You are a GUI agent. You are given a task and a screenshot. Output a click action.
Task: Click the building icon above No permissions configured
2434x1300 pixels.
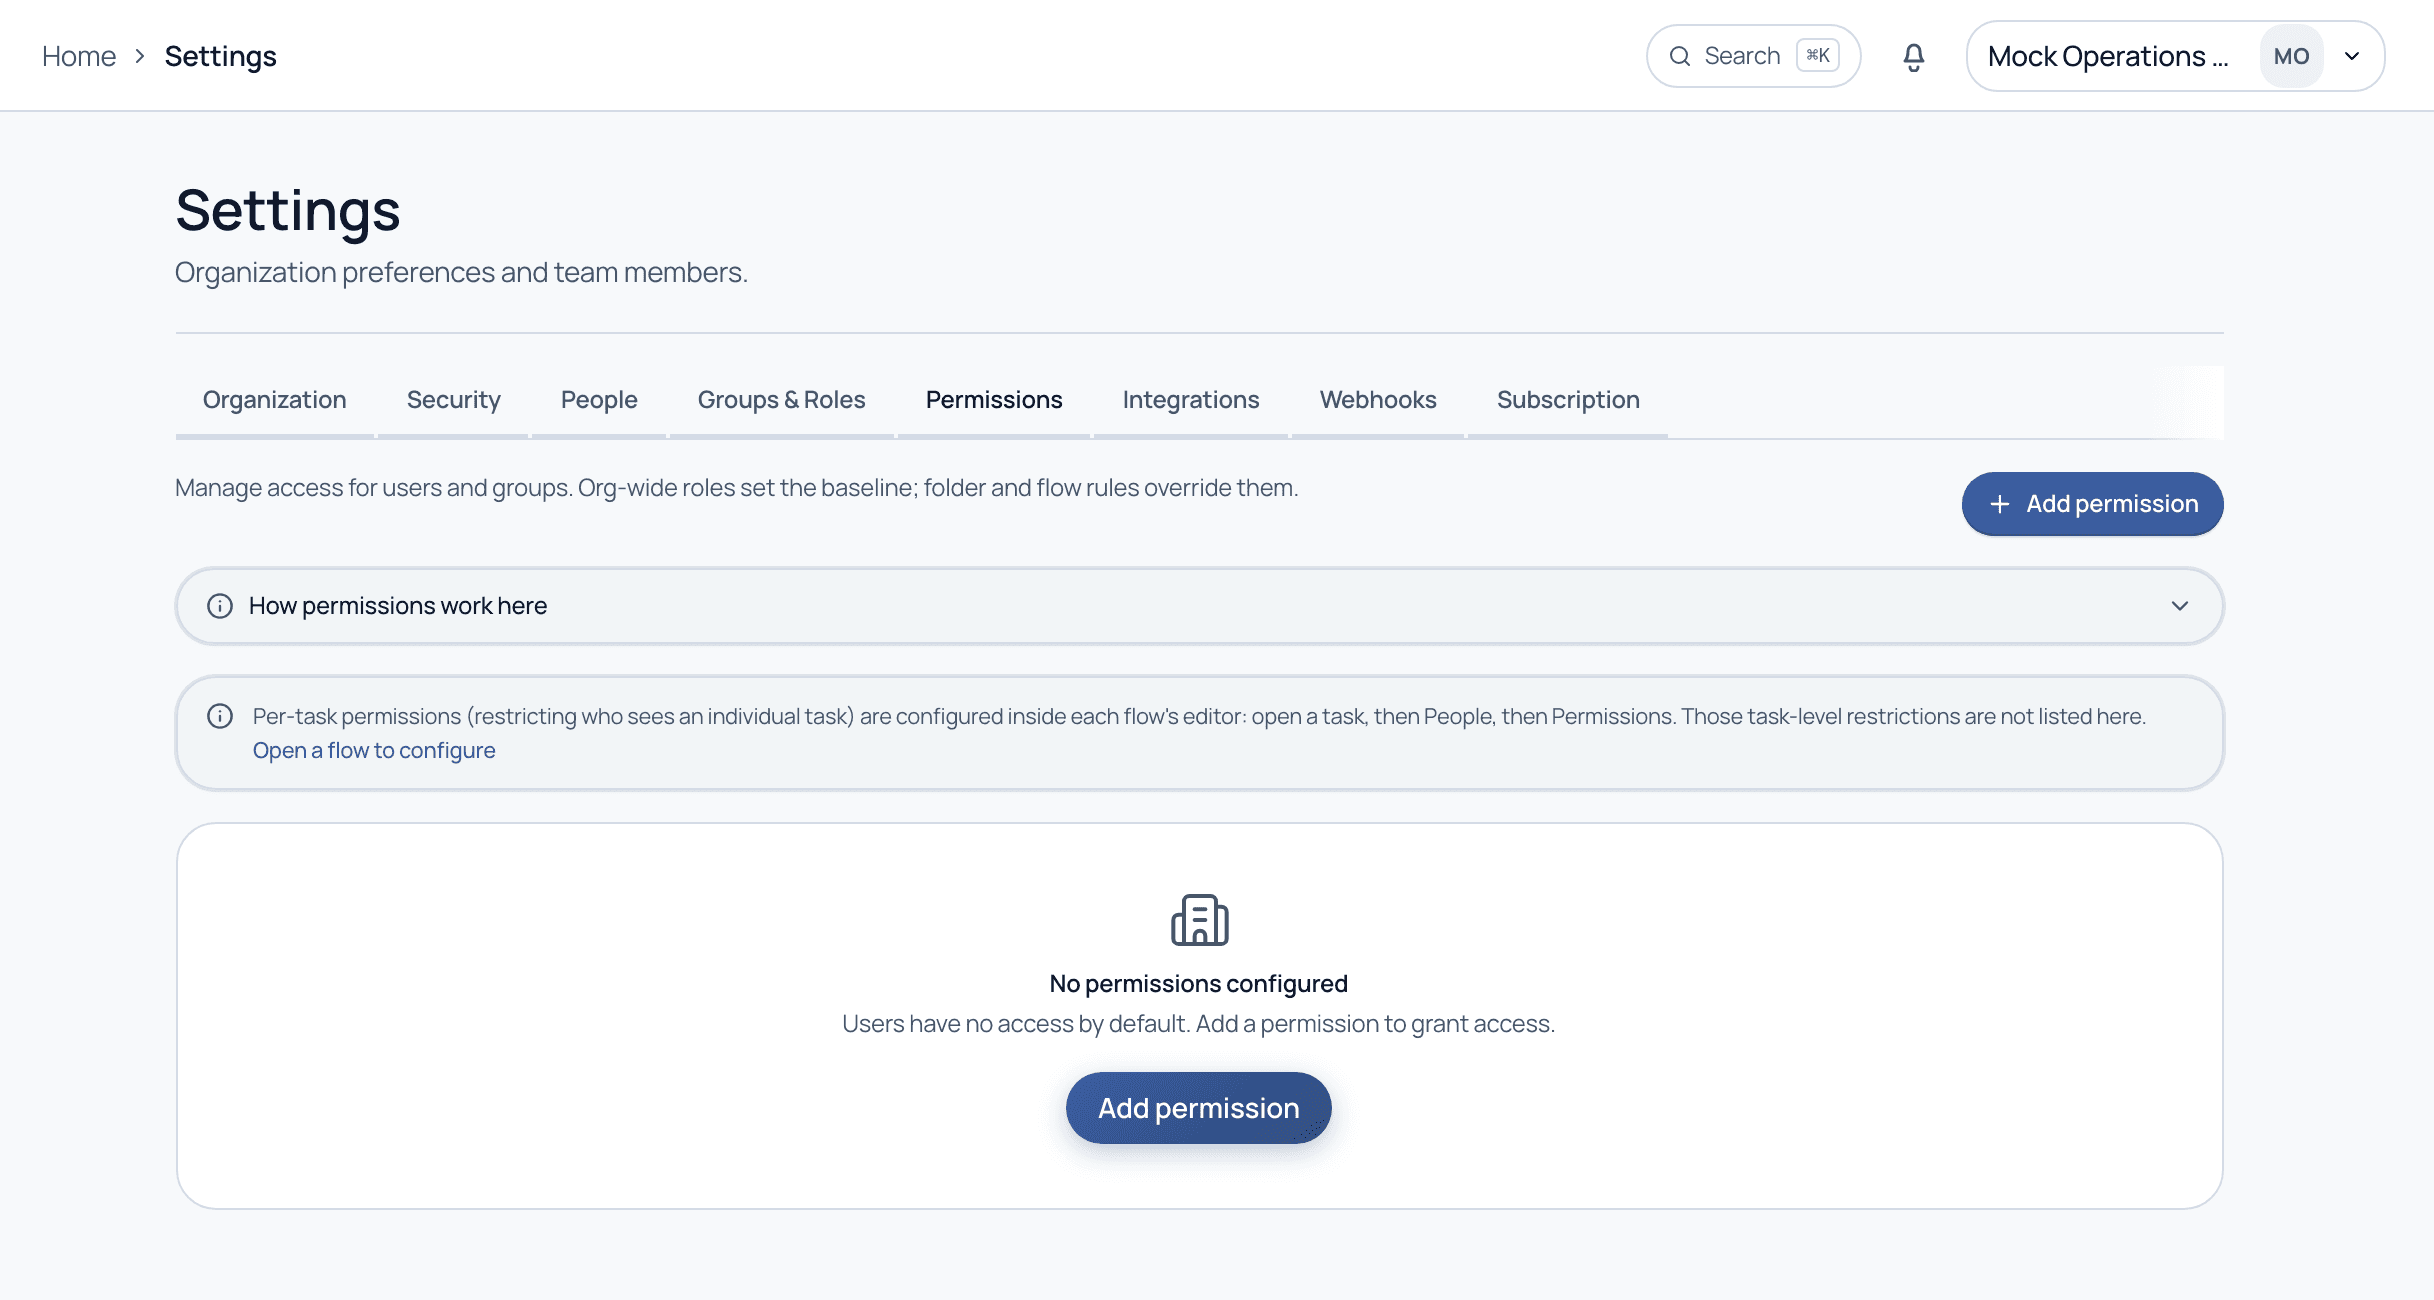click(1199, 920)
